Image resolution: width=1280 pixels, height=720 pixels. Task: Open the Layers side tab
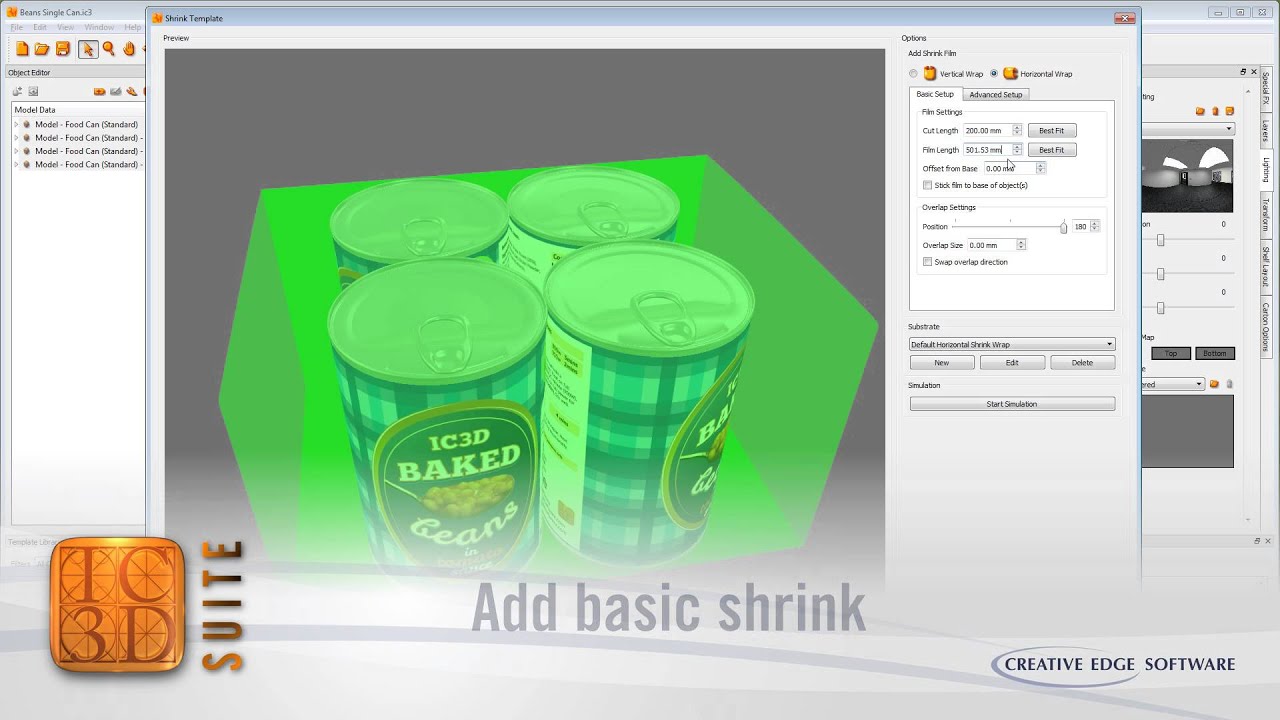click(x=1266, y=131)
